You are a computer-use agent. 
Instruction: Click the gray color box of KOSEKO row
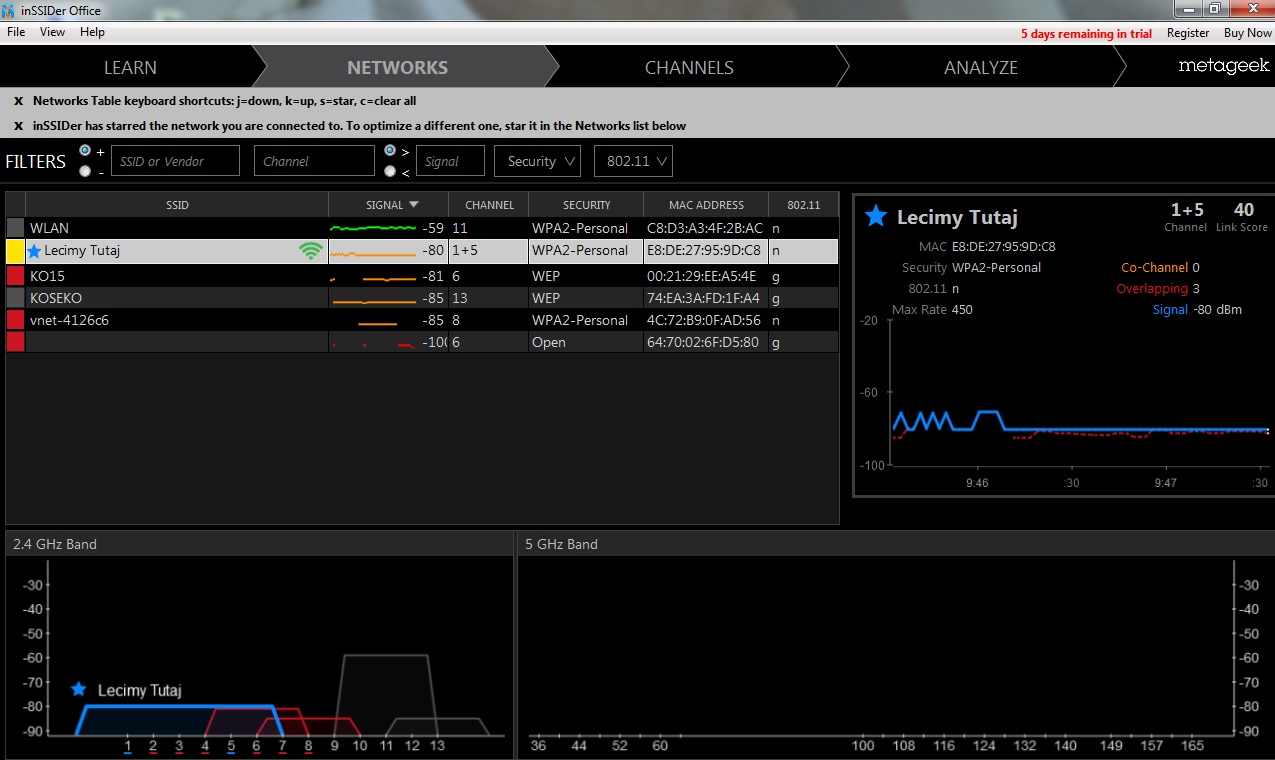pos(15,298)
